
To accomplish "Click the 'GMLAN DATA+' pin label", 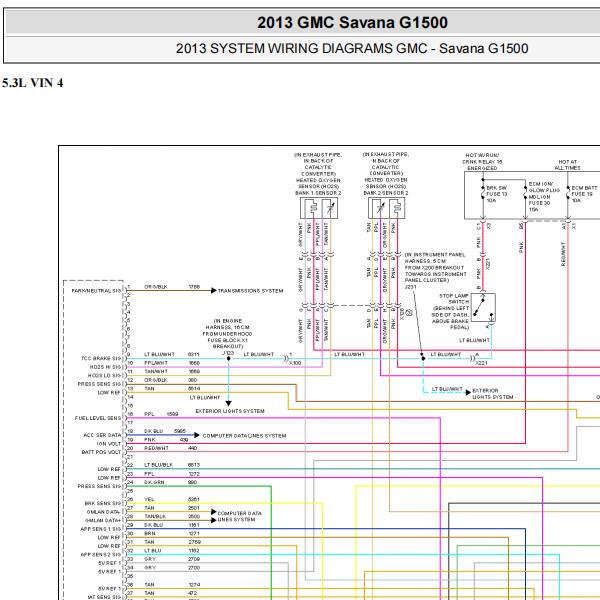I will pos(103,520).
